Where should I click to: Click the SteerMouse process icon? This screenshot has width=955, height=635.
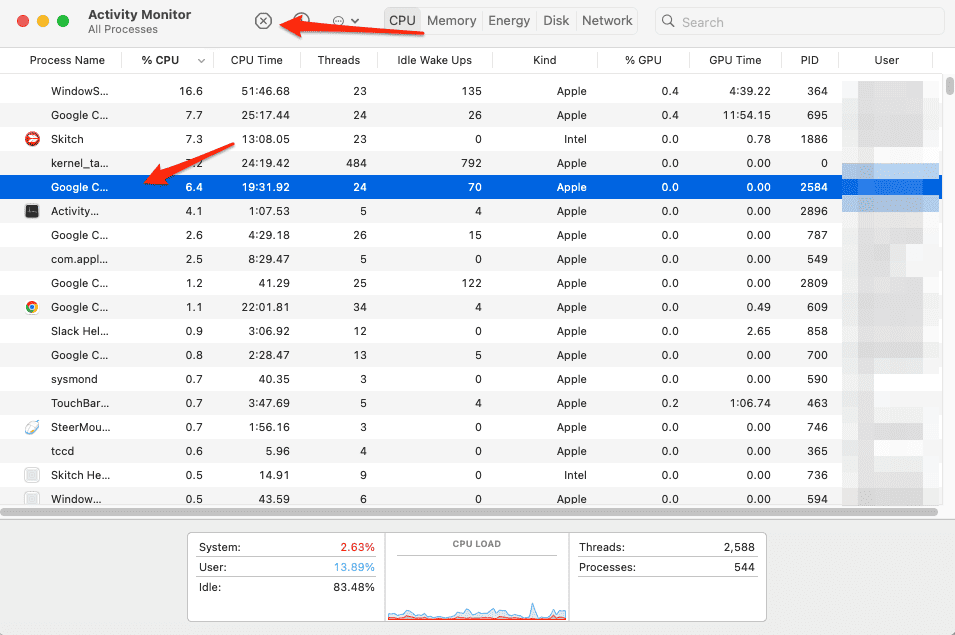click(x=32, y=427)
